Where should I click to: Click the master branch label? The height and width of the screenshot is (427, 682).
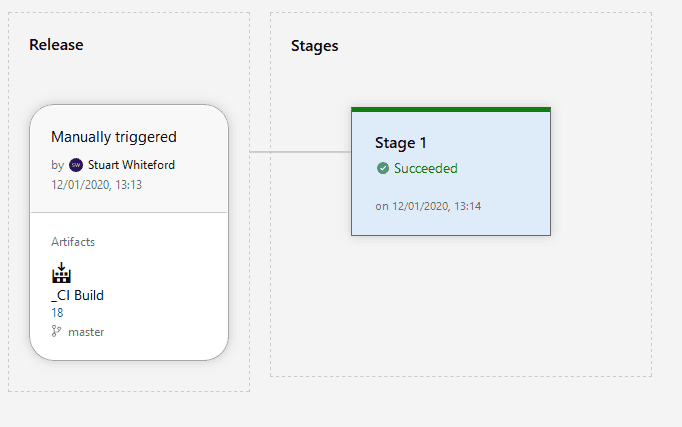coord(86,331)
